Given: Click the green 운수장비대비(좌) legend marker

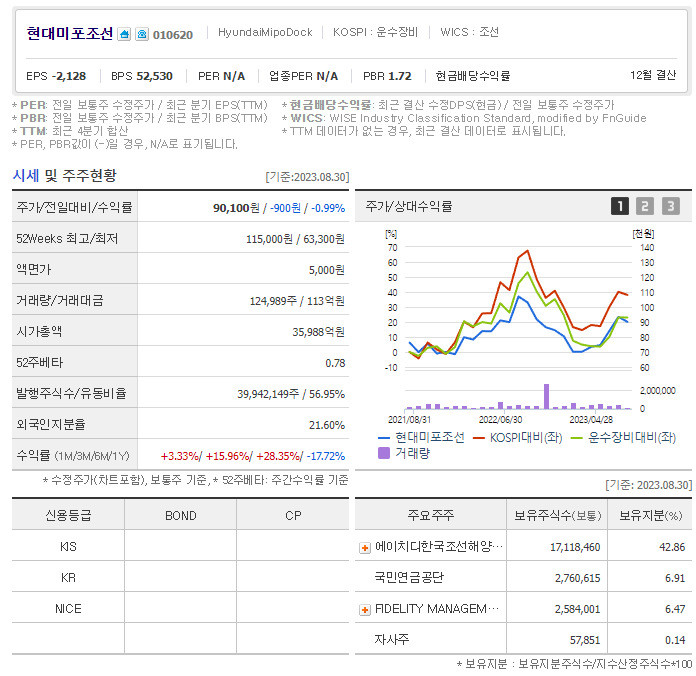Looking at the screenshot, I should [x=576, y=438].
